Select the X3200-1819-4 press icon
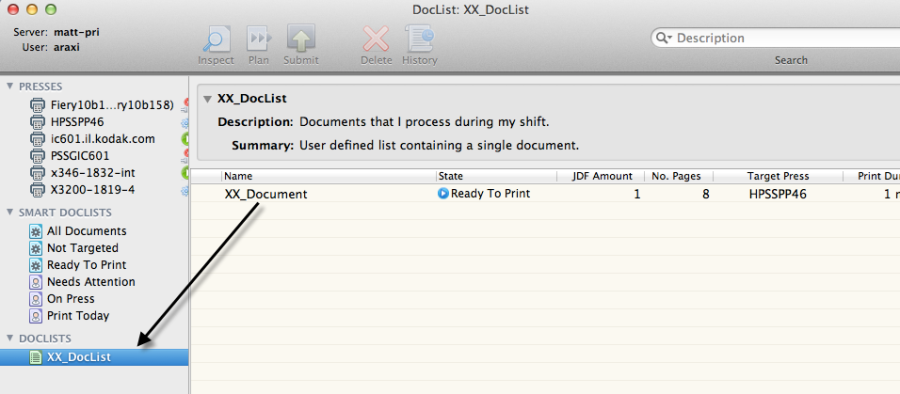 tap(37, 190)
